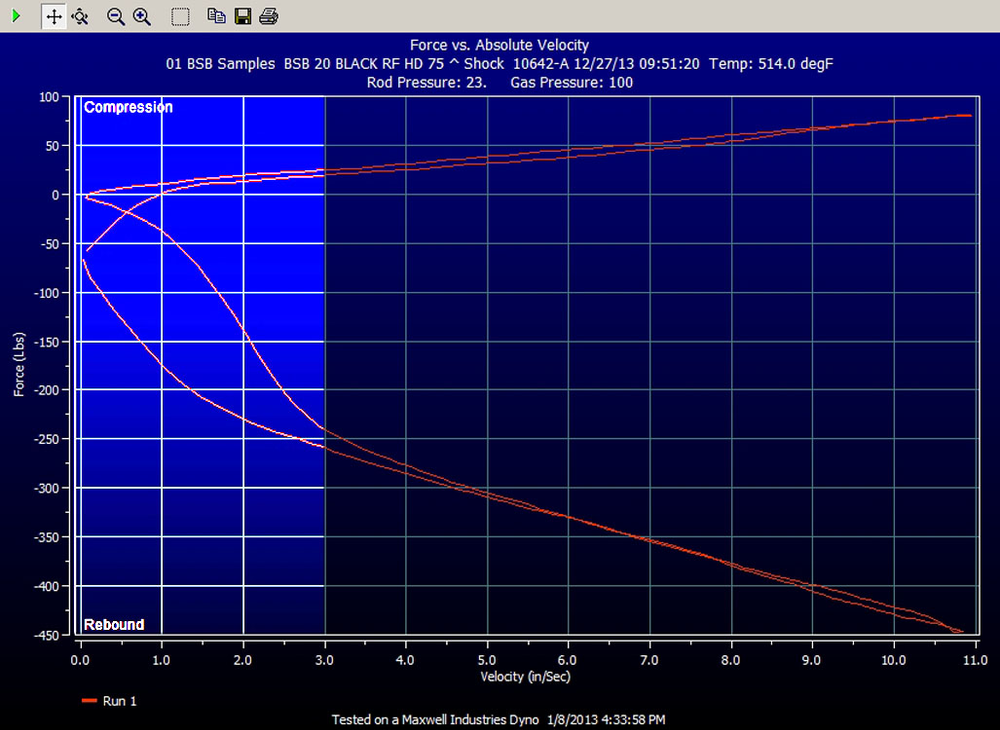The width and height of the screenshot is (1000, 730).
Task: Click the Compression label in the chart
Action: 128,107
